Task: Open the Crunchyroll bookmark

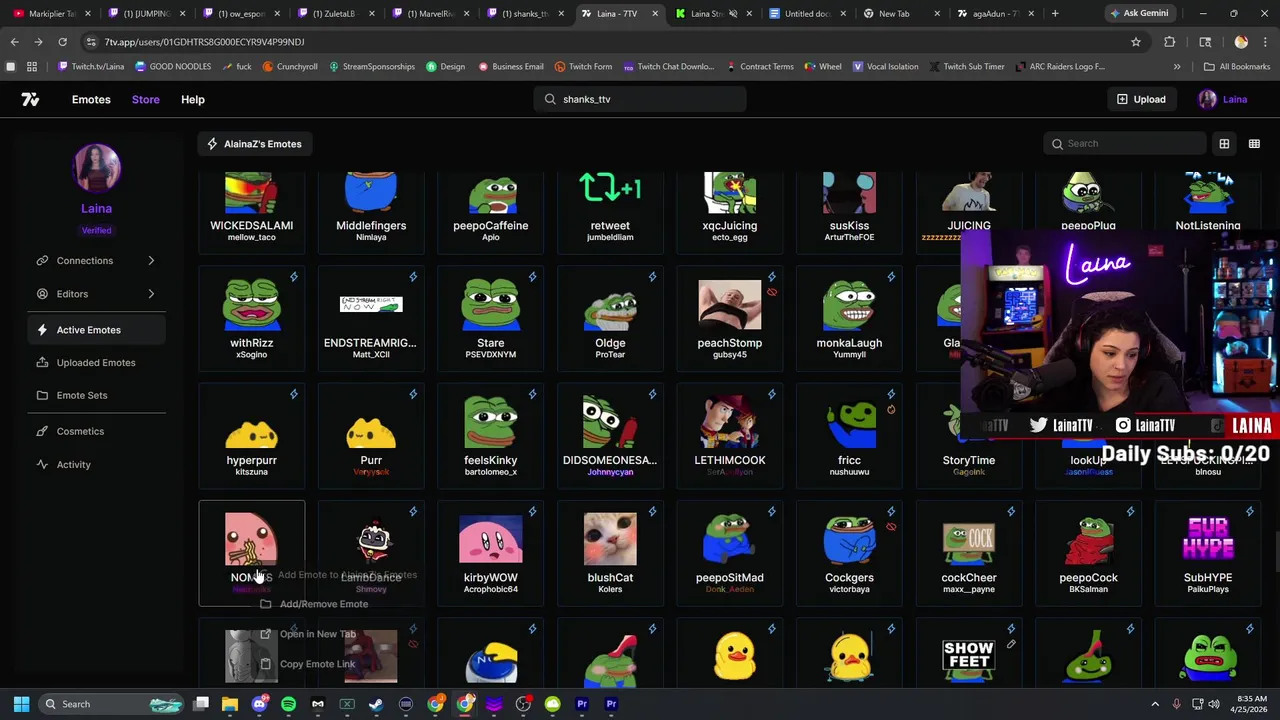Action: 290,67
